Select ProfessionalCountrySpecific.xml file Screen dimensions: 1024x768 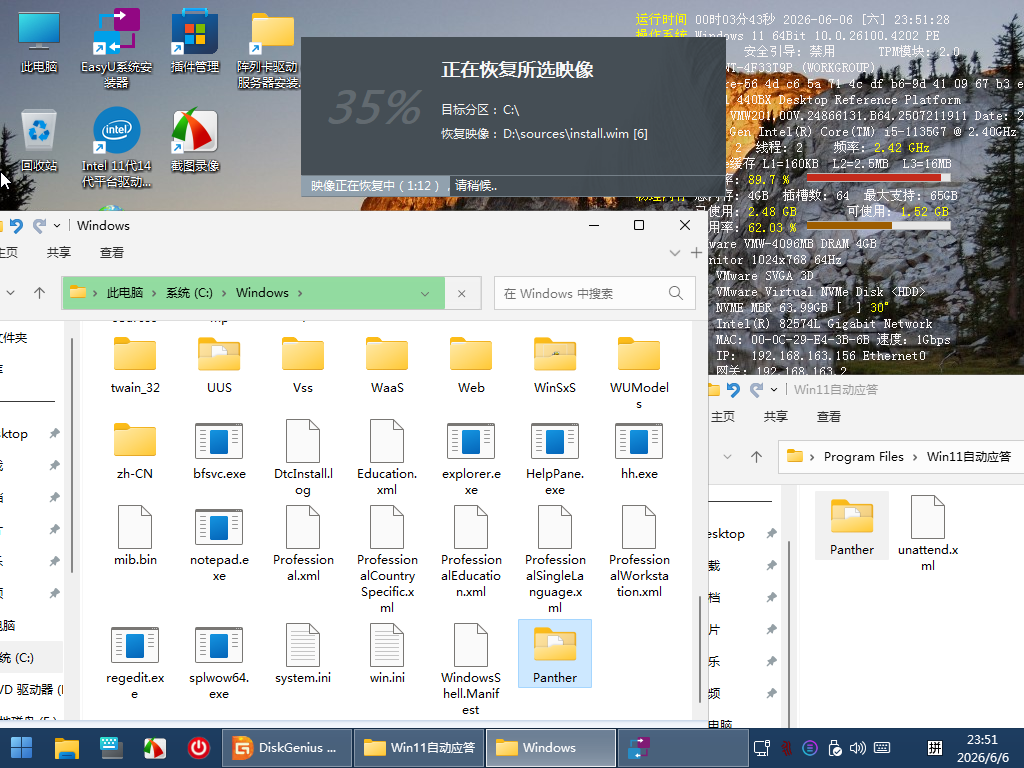[387, 560]
